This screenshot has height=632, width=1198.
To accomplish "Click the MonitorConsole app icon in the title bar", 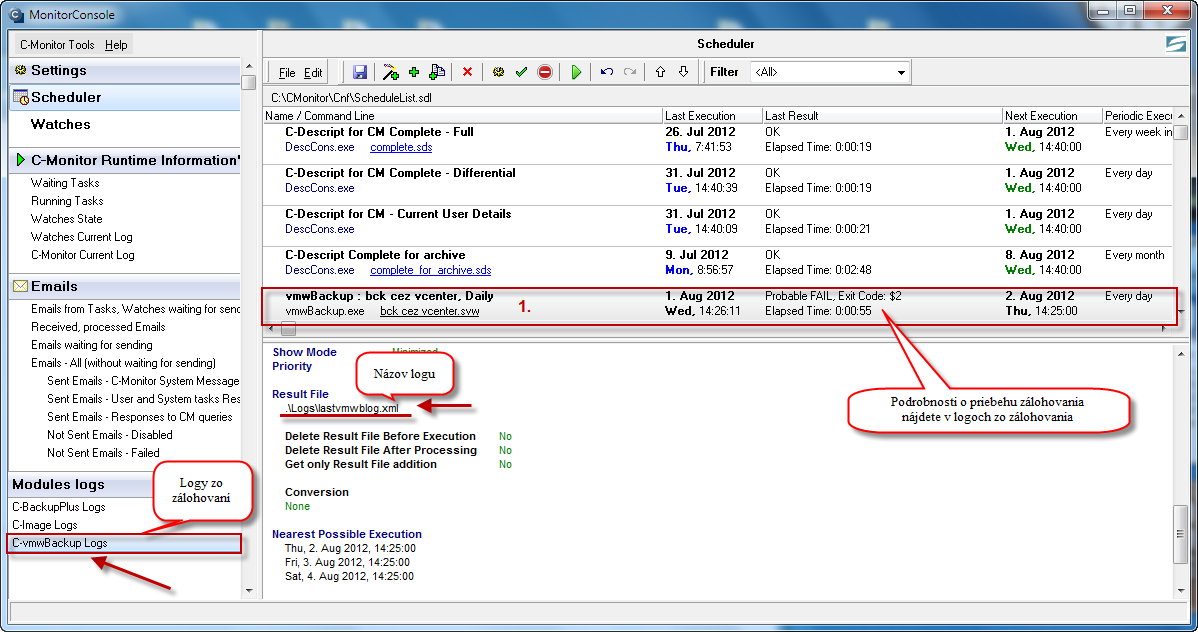I will click(x=16, y=15).
